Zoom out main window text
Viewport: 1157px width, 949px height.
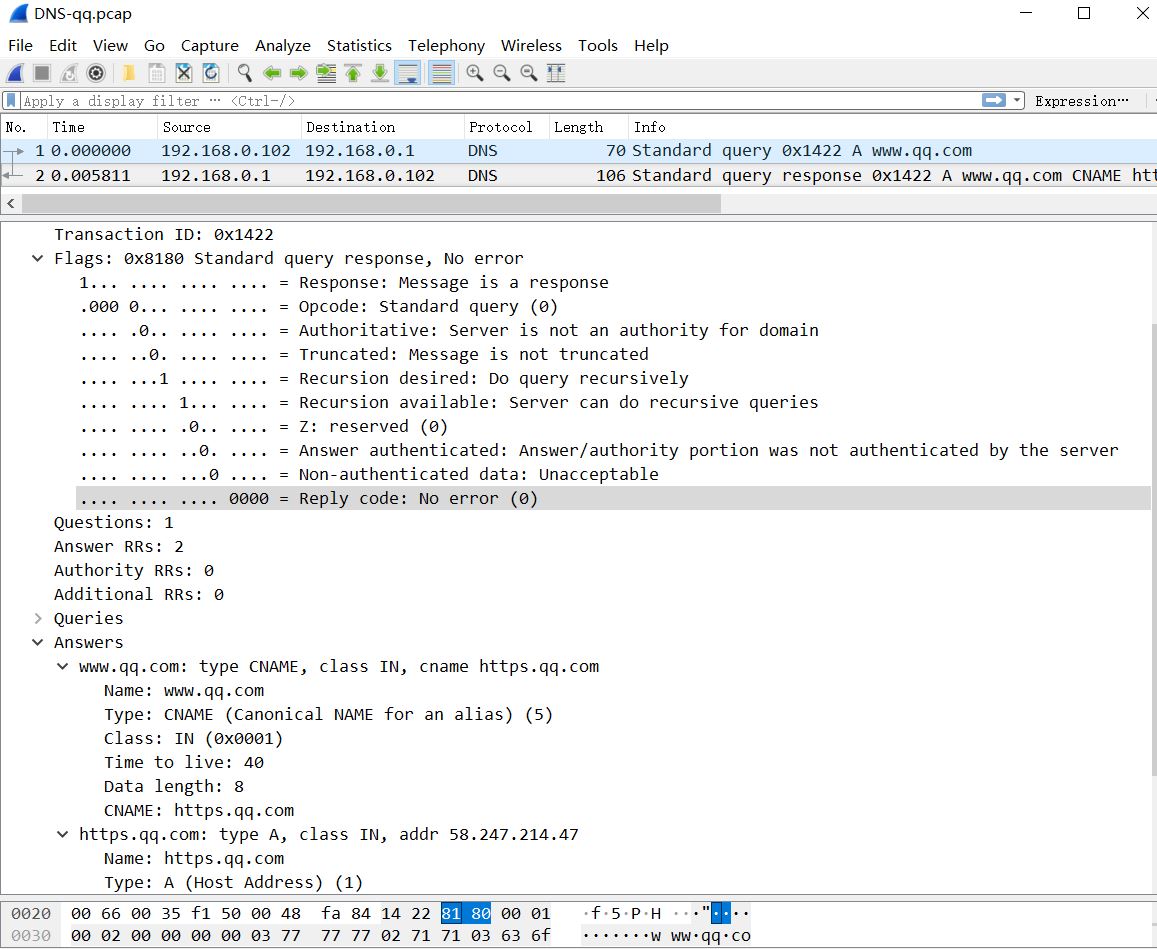502,73
